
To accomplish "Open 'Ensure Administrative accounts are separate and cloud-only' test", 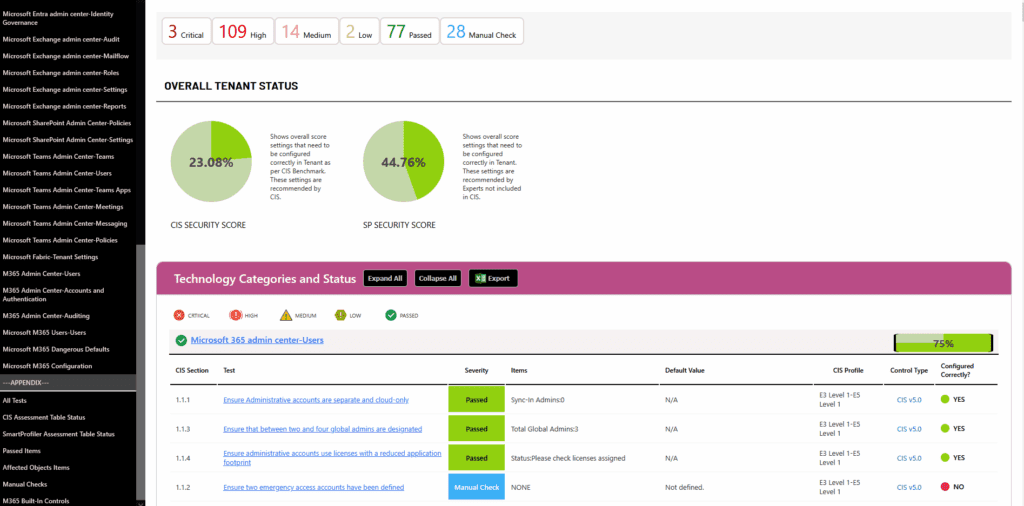I will pyautogui.click(x=316, y=400).
